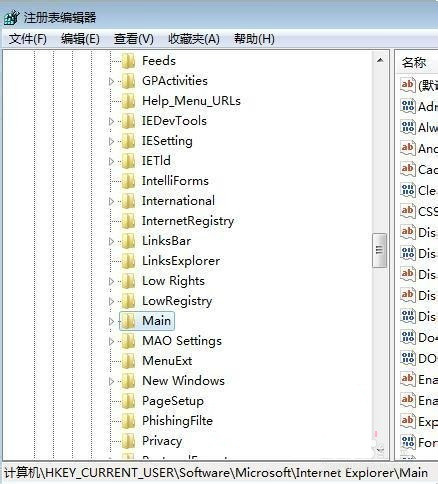The height and width of the screenshot is (484, 438).
Task: Click the Registry Editor title bar icon
Action: tap(11, 17)
